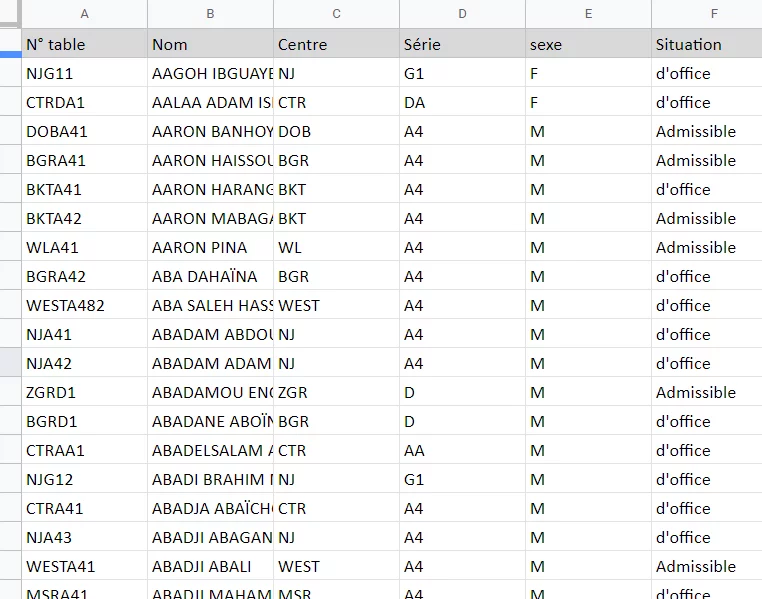Click d'office in BGRA42 row
Screen dimensions: 762x599
[x=707, y=276]
